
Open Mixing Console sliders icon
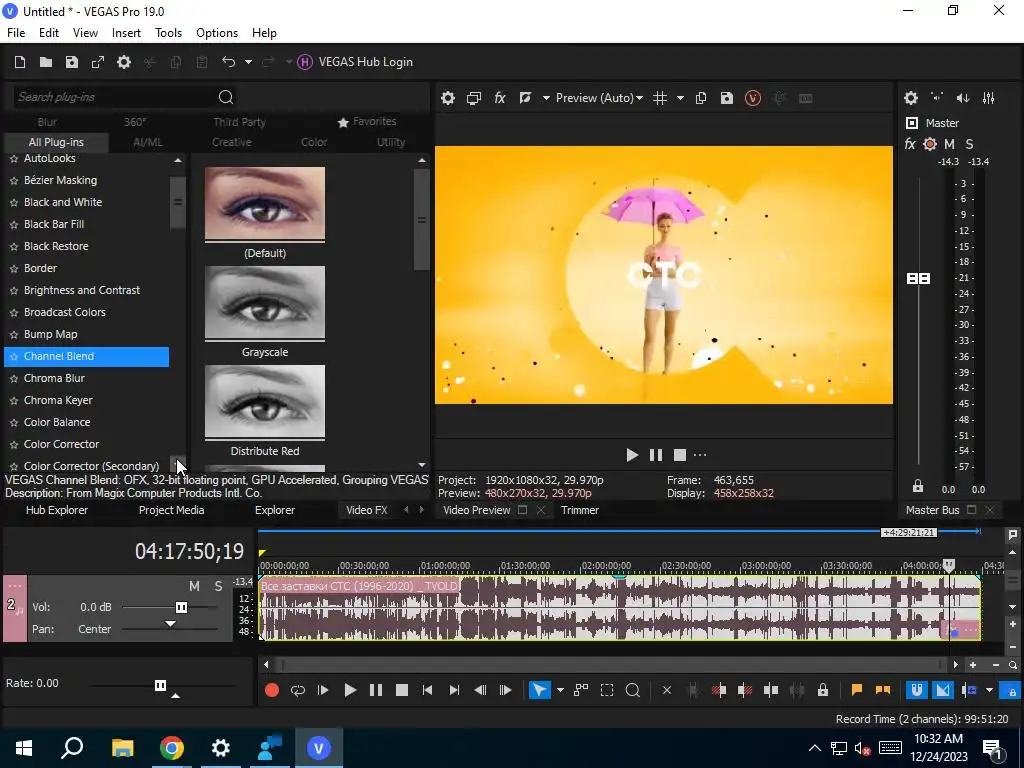[x=989, y=98]
